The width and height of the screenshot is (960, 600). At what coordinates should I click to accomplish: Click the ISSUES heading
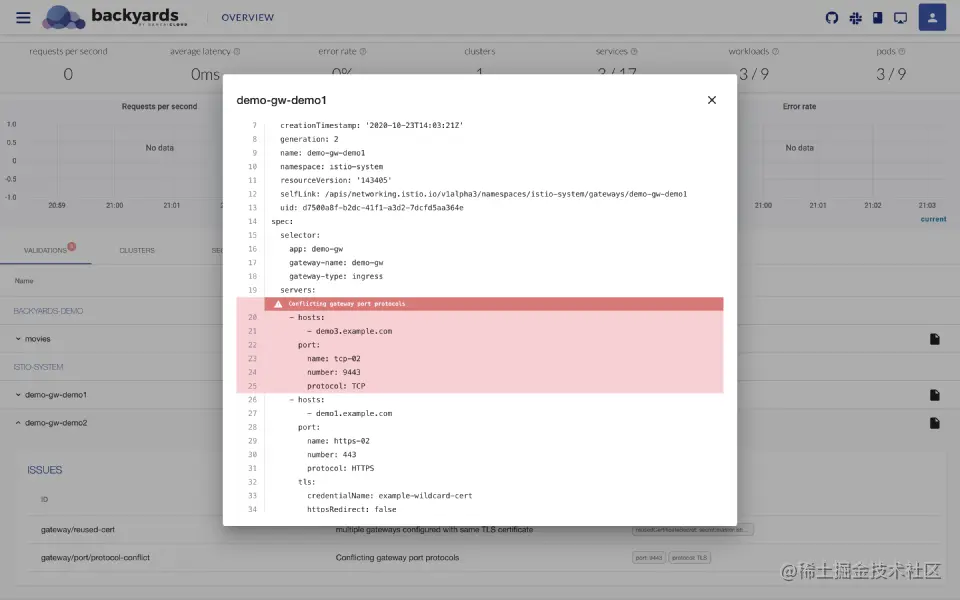(x=45, y=470)
